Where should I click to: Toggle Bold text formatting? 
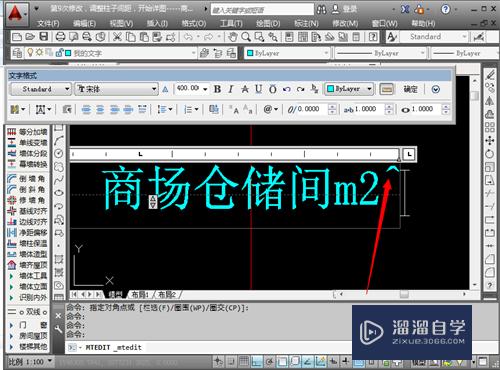click(217, 89)
